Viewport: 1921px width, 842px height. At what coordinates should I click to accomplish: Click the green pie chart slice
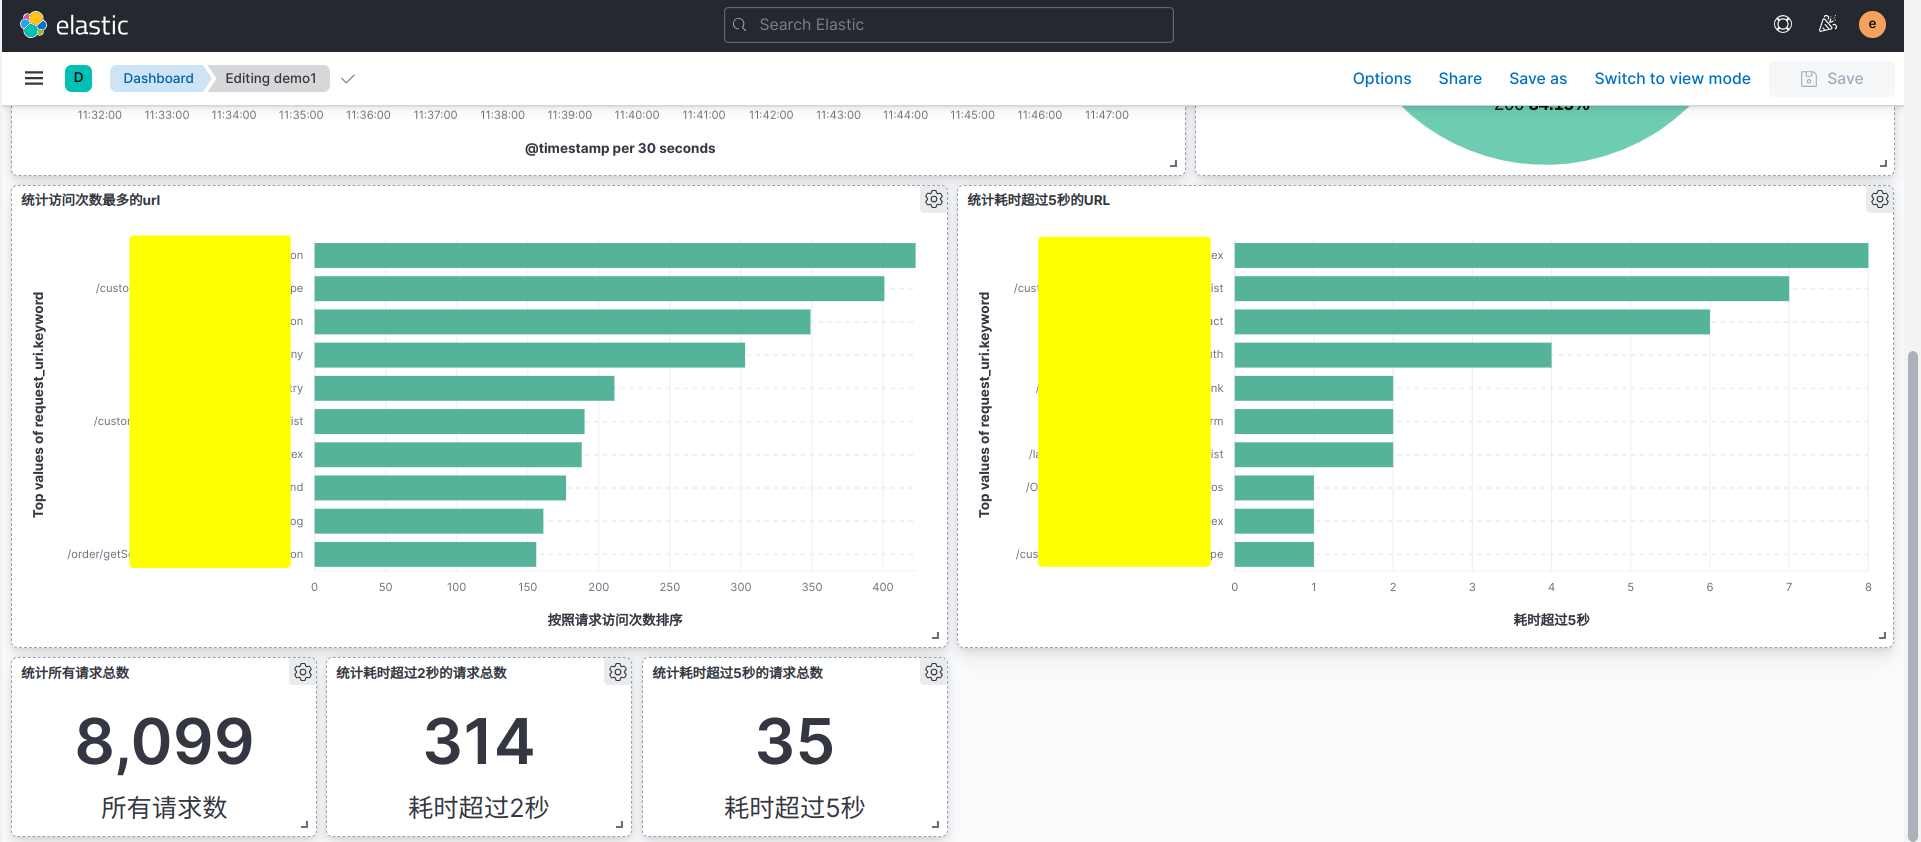[1545, 135]
